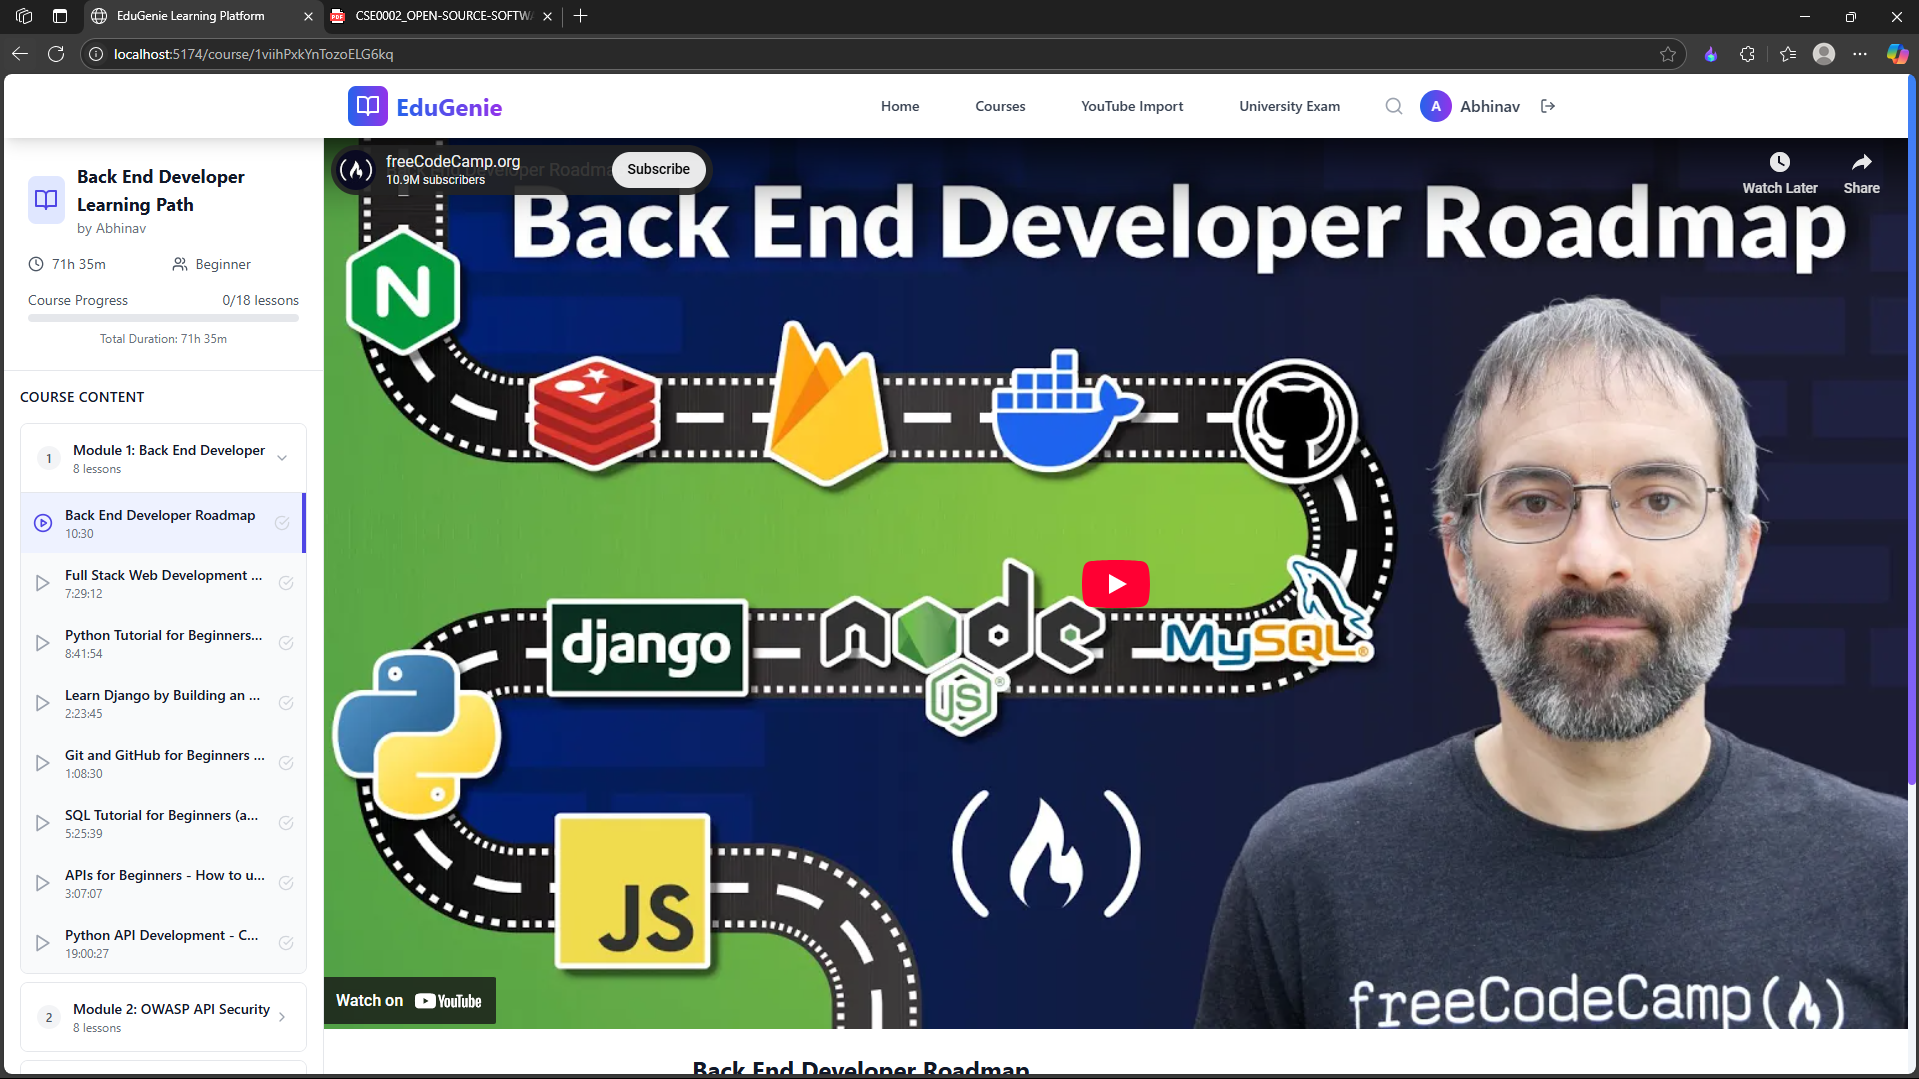Click the 'Beginner' level label
The width and height of the screenshot is (1919, 1079).
(223, 264)
